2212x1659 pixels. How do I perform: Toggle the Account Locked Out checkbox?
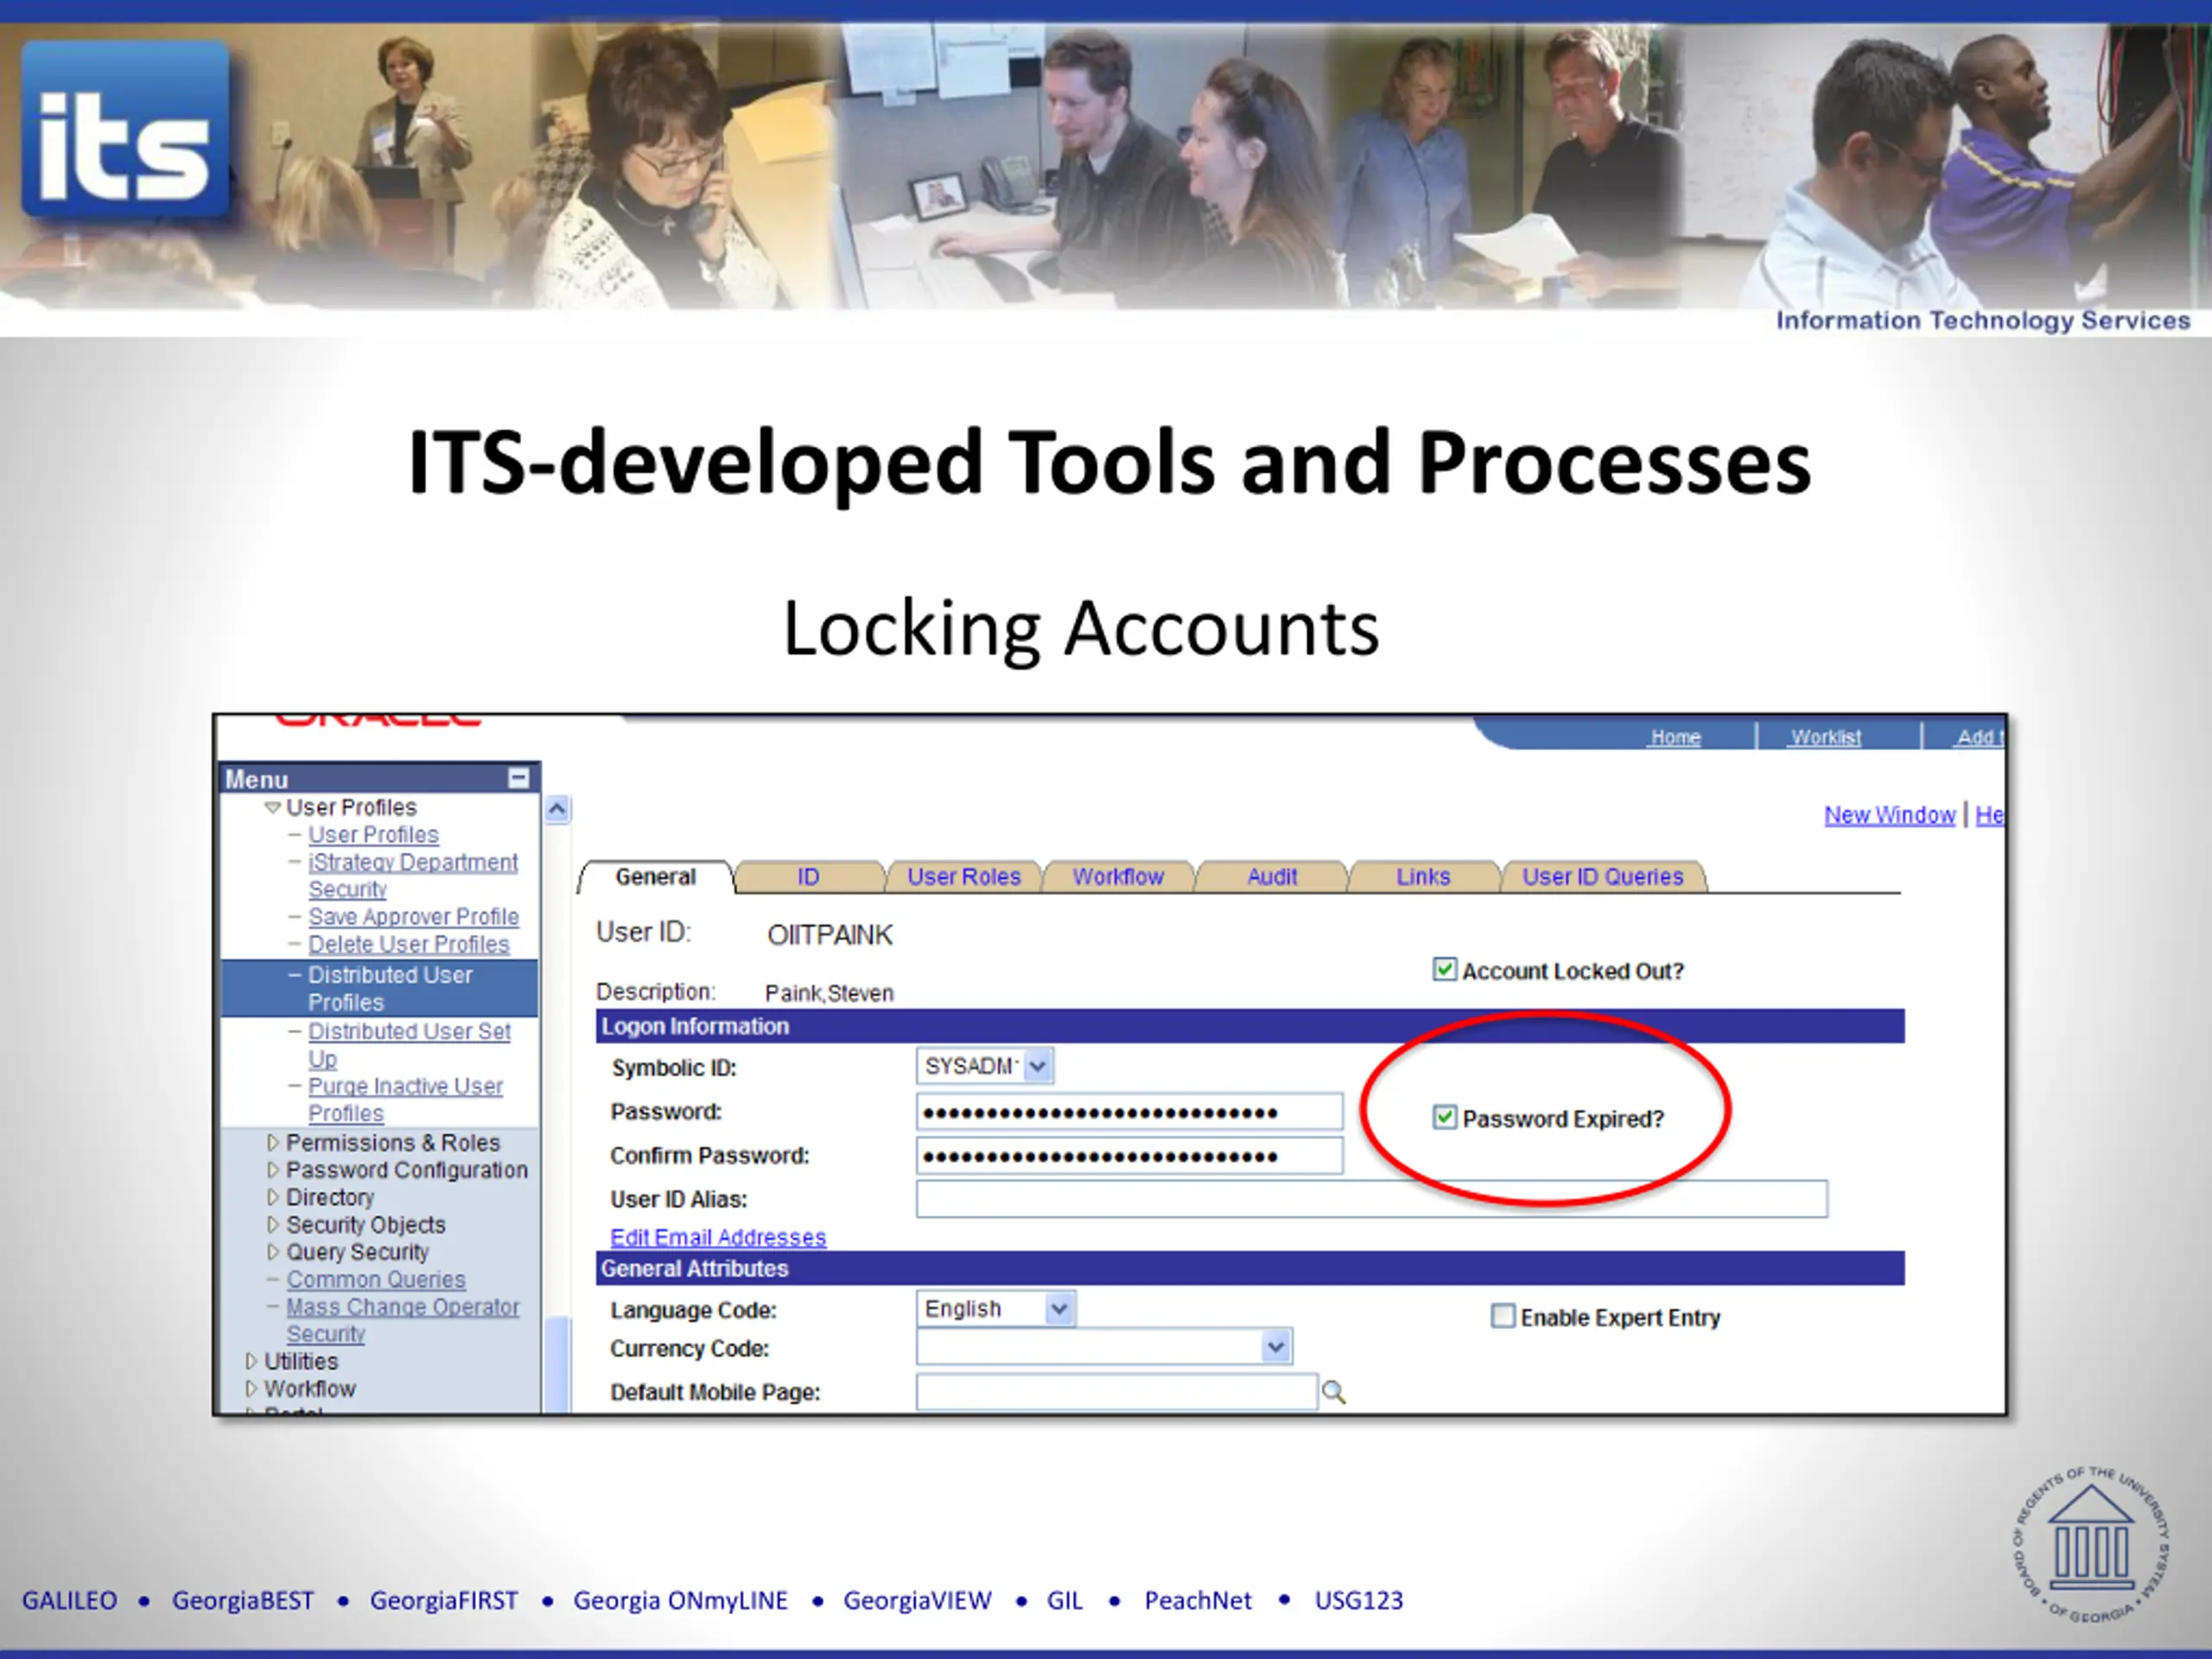coord(1444,969)
